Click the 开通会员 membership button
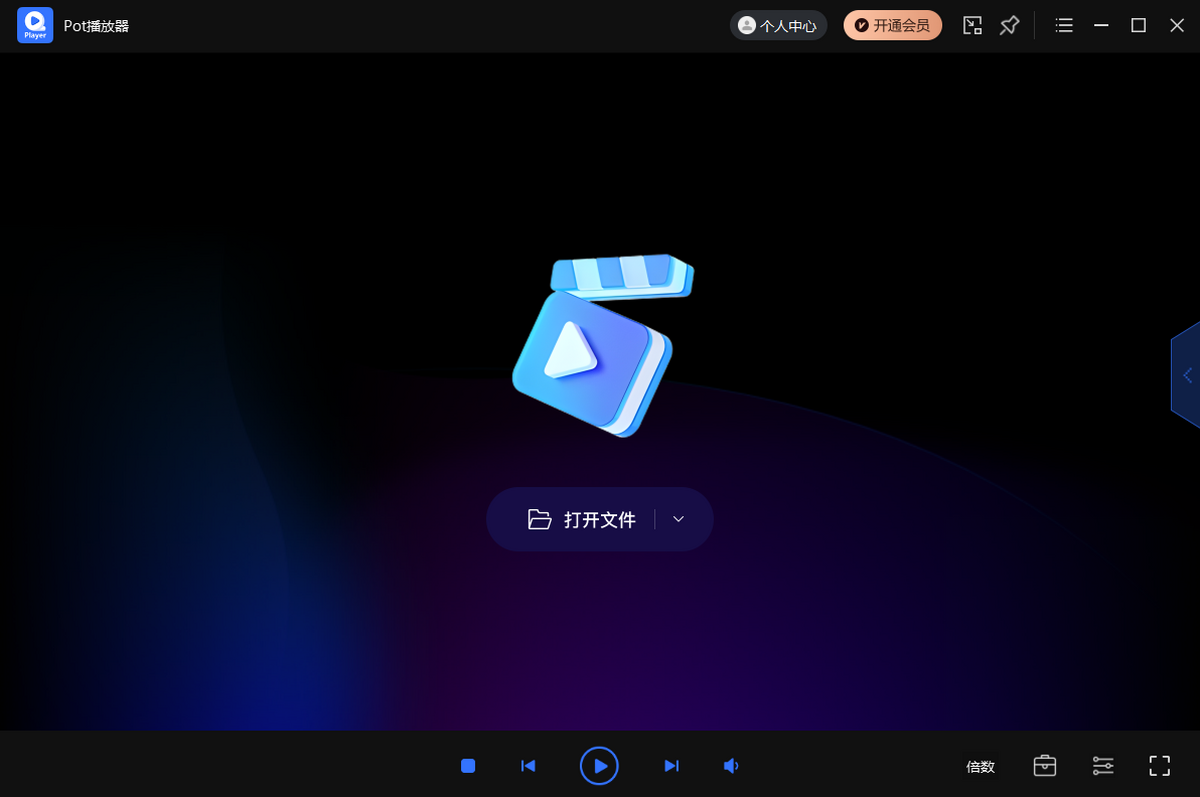 coord(892,26)
